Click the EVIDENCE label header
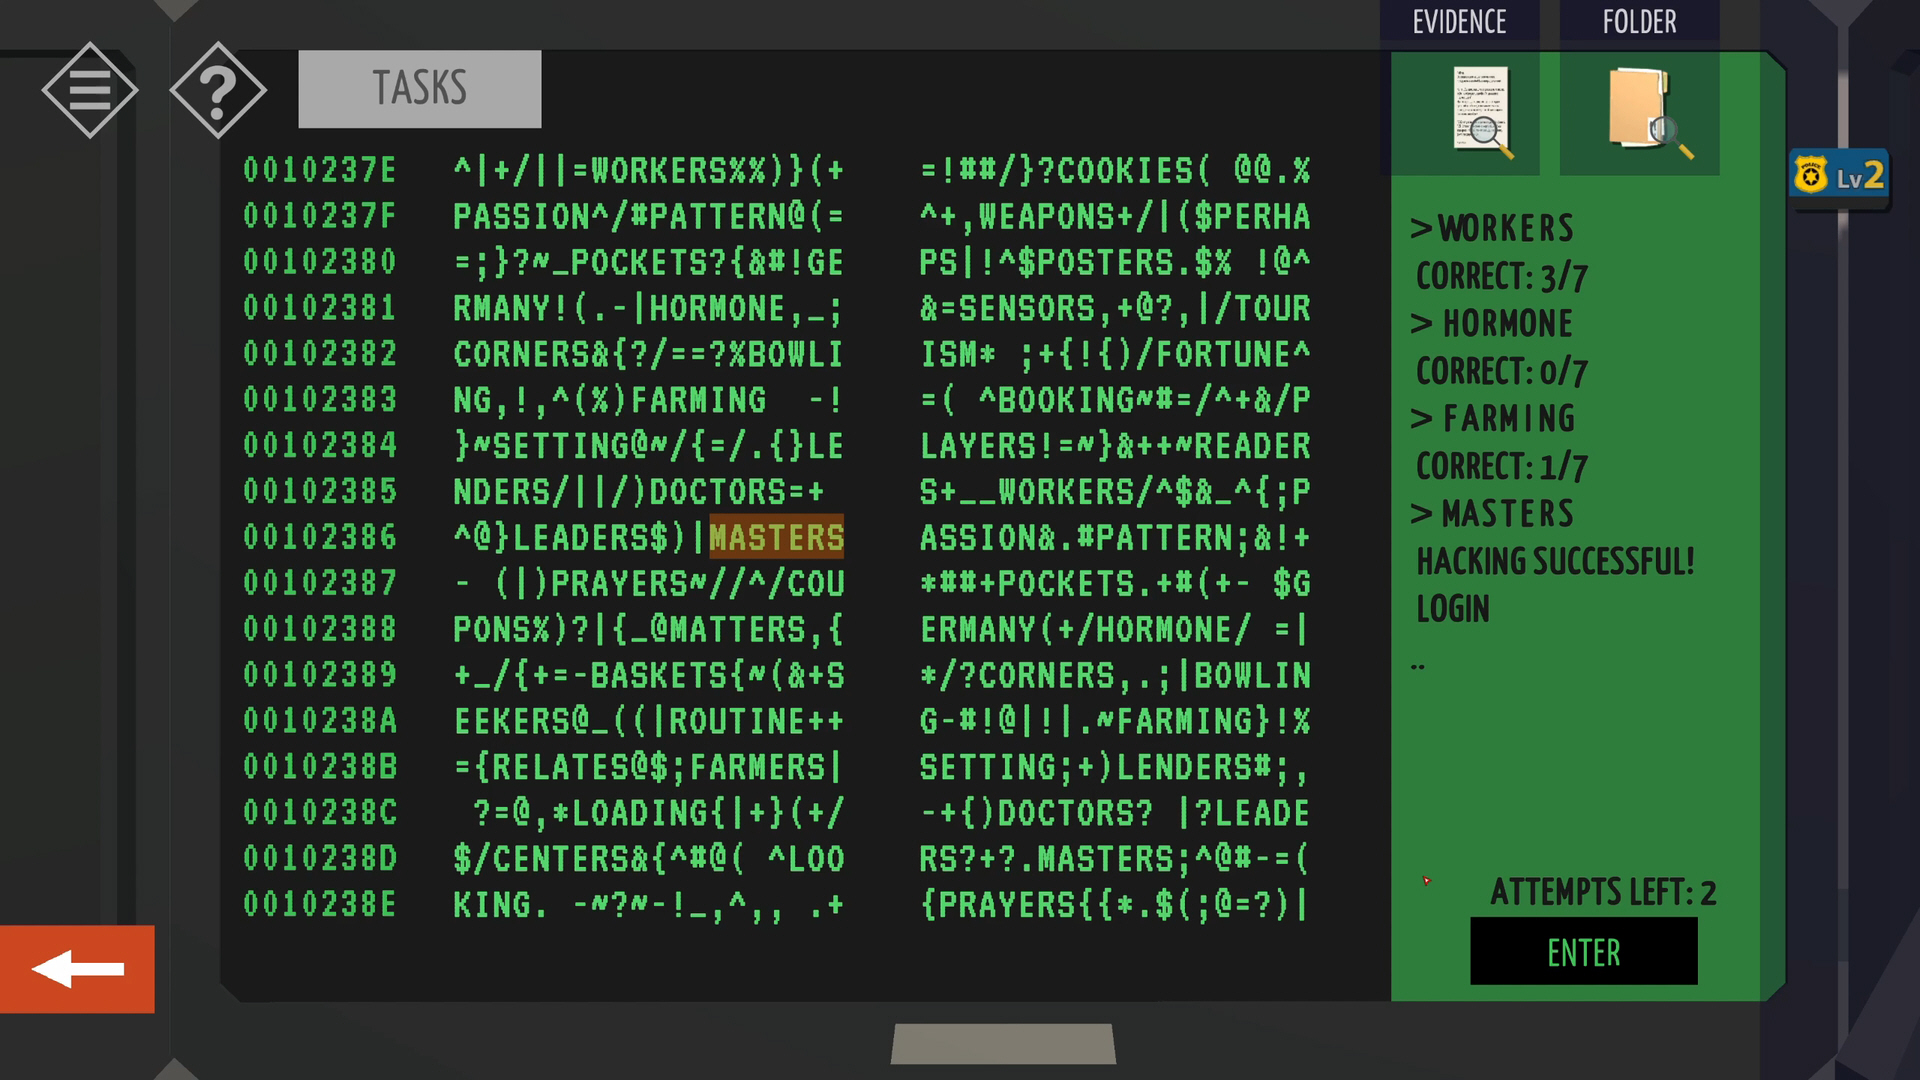Viewport: 1920px width, 1080px height. click(1459, 22)
